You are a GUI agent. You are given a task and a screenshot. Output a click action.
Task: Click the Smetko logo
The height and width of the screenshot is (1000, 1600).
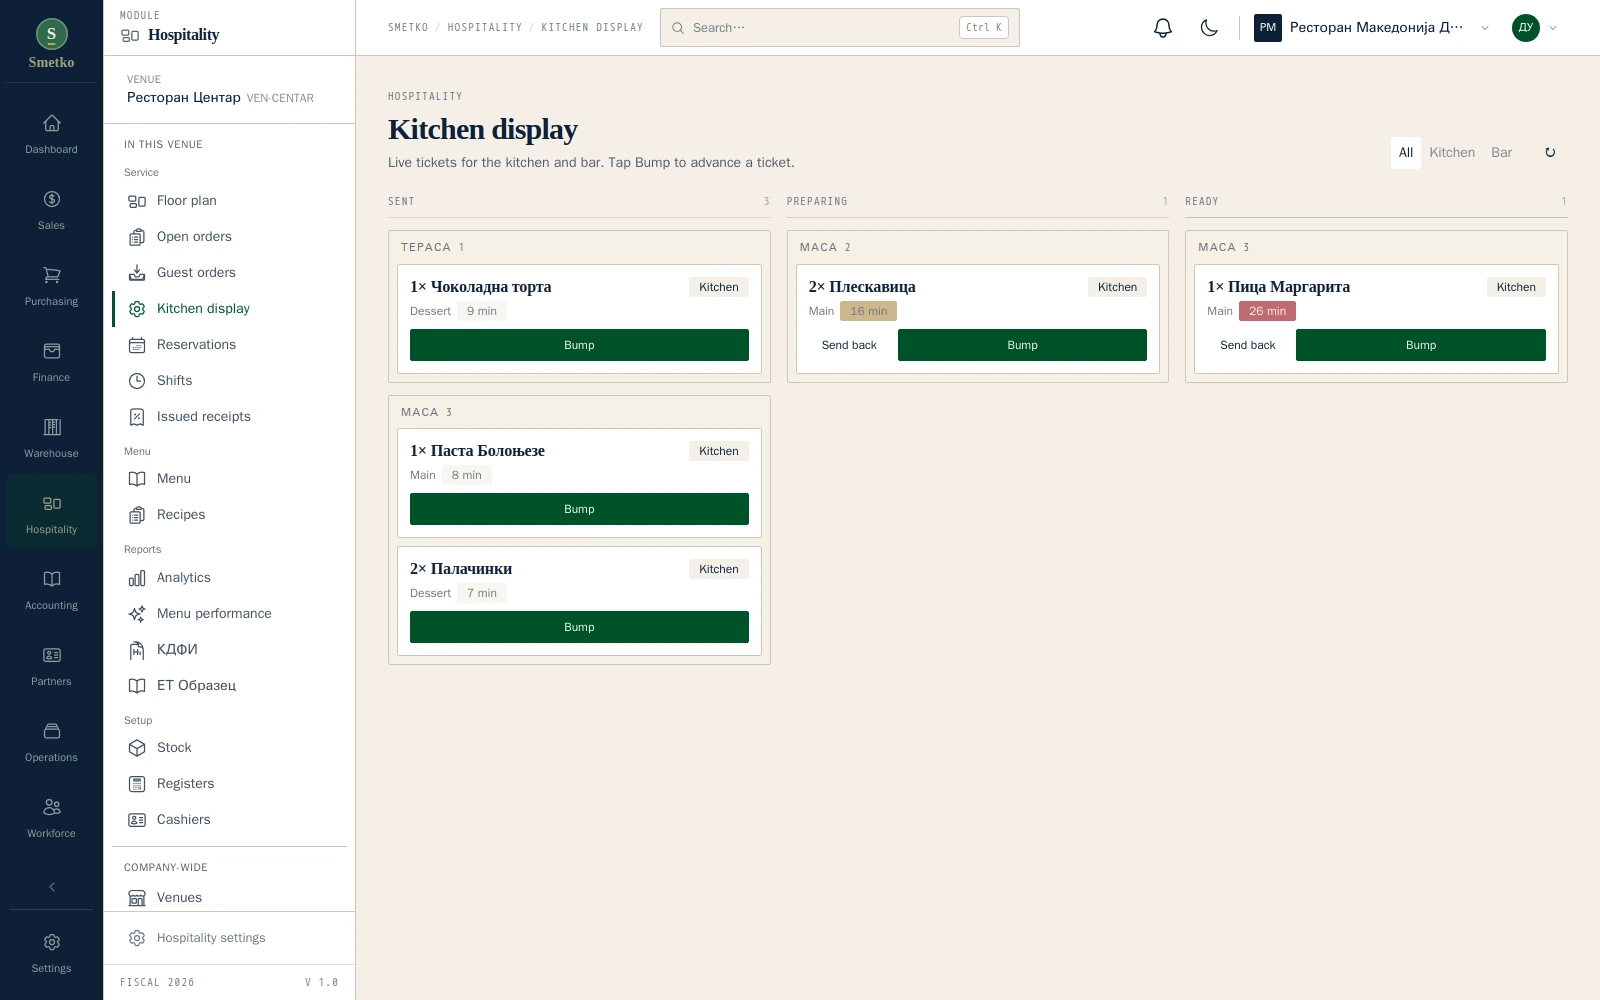pos(52,44)
